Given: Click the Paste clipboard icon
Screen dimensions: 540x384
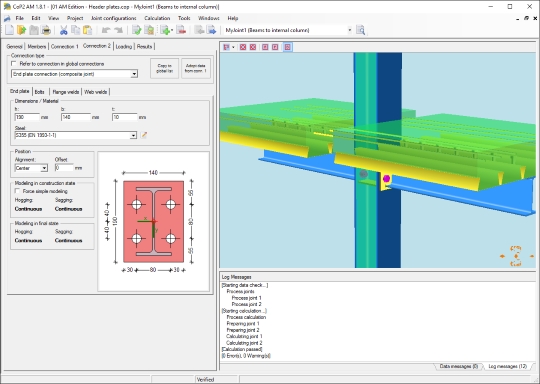Looking at the screenshot, I should point(87,30).
